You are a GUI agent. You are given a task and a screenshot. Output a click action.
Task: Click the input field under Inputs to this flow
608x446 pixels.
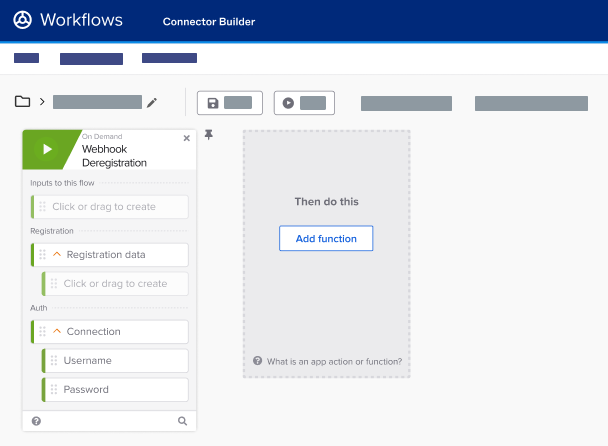pyautogui.click(x=110, y=207)
